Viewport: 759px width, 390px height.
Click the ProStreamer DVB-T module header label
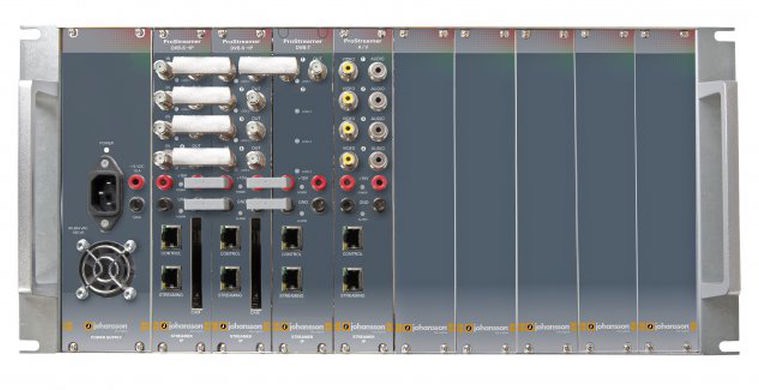(x=303, y=44)
